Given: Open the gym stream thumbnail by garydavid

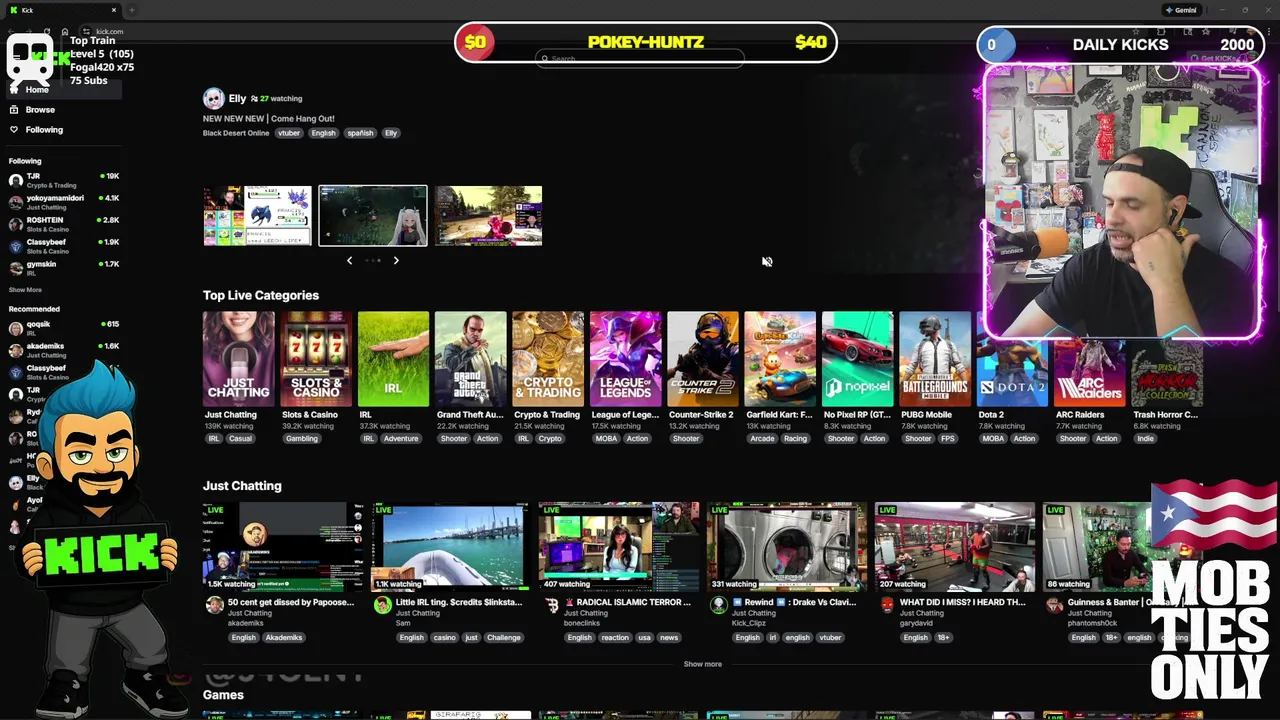Looking at the screenshot, I should point(955,547).
